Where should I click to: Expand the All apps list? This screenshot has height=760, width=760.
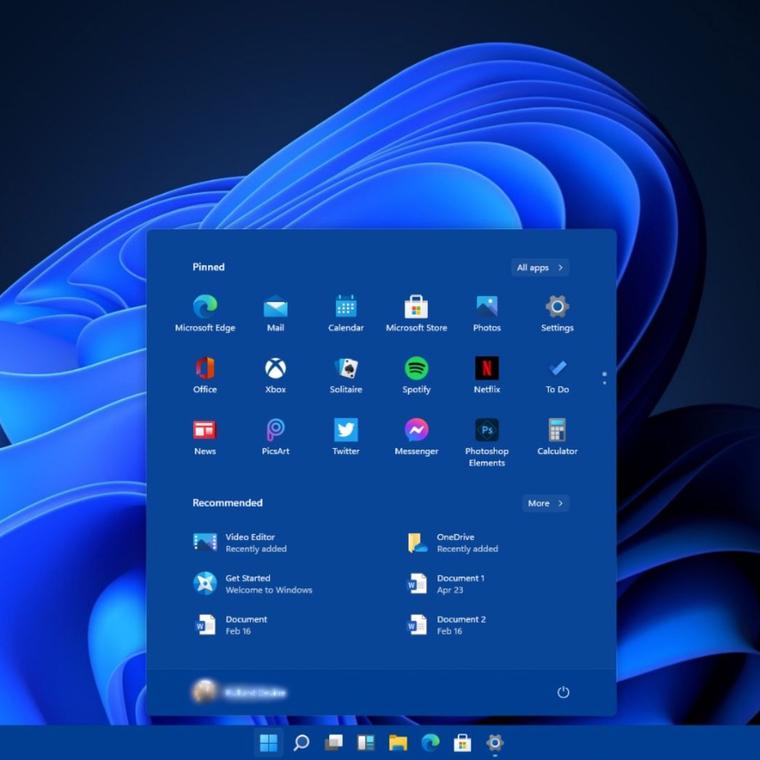[x=540, y=267]
